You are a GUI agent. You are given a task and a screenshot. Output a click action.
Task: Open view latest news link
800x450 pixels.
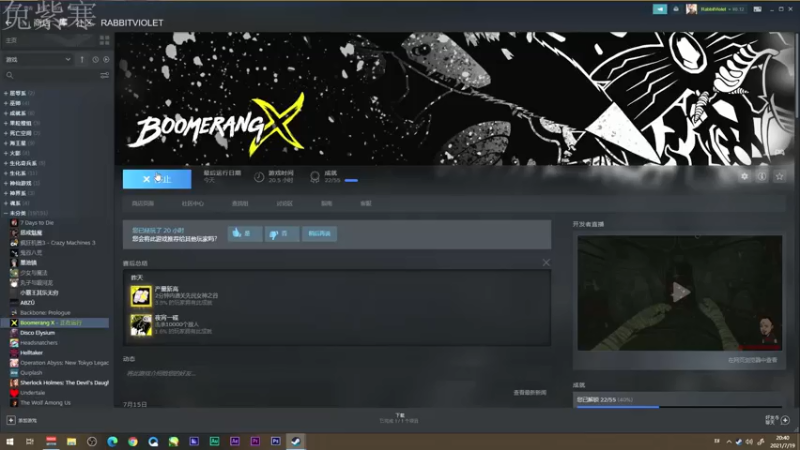[x=530, y=393]
